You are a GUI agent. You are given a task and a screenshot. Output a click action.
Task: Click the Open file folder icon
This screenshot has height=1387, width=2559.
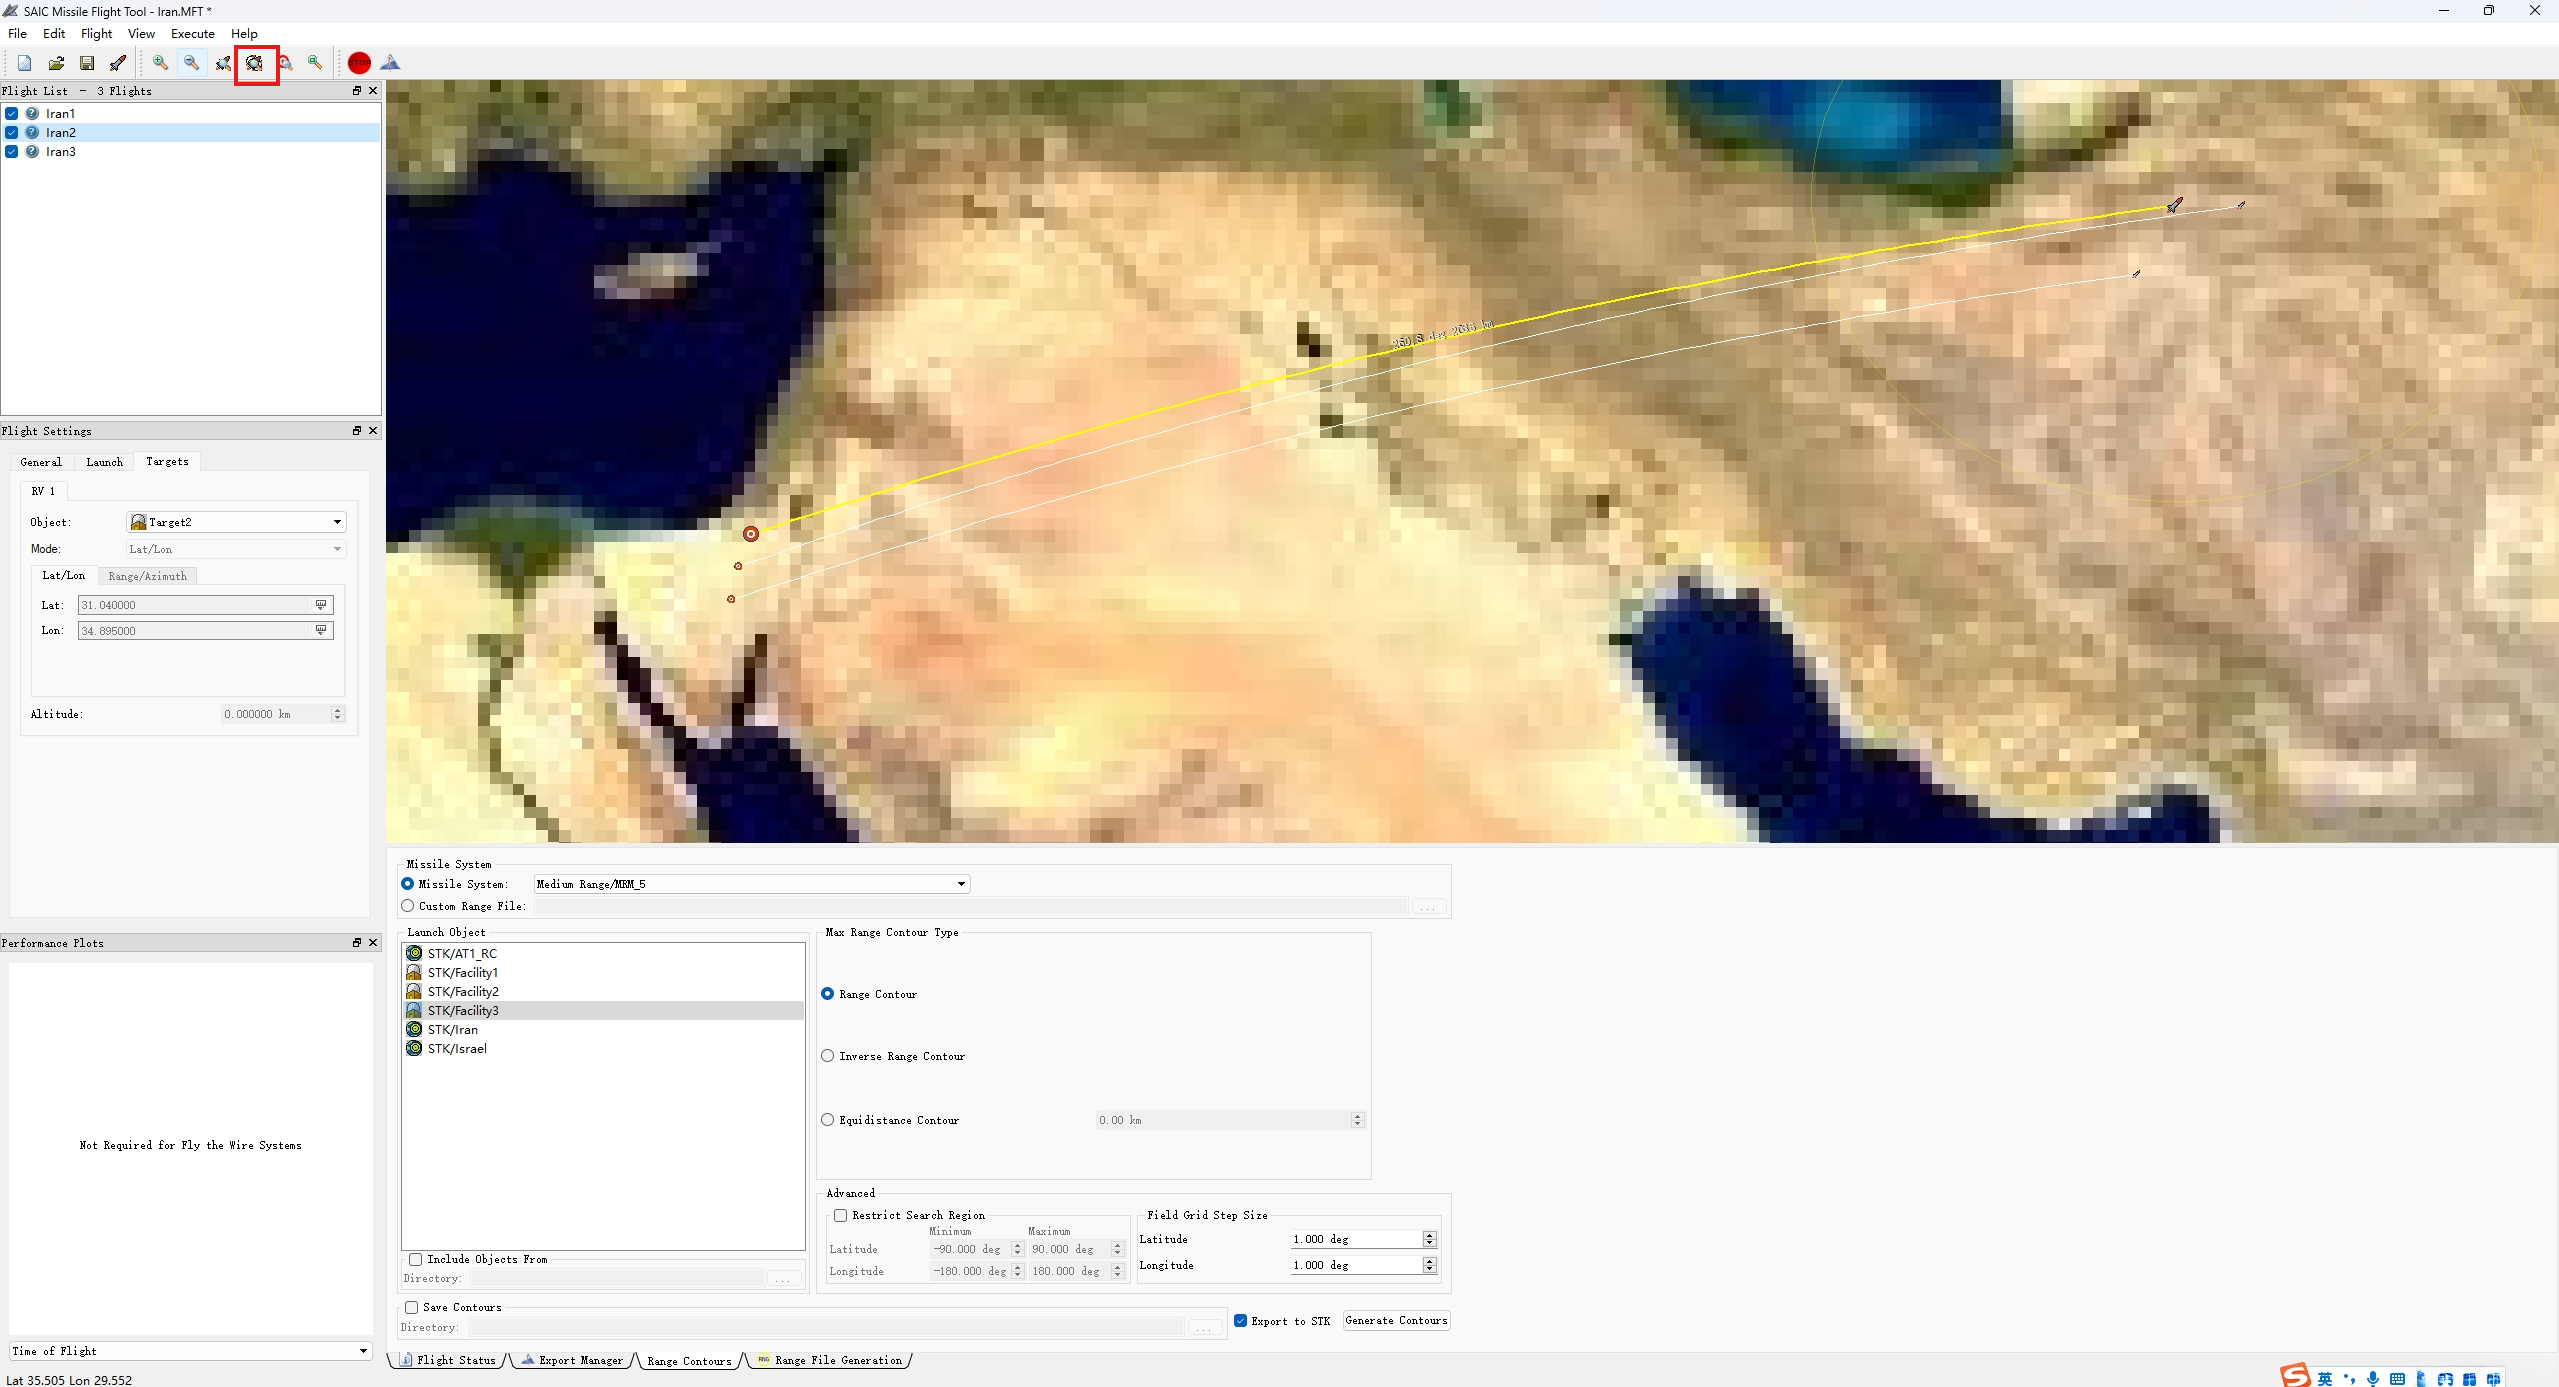56,63
